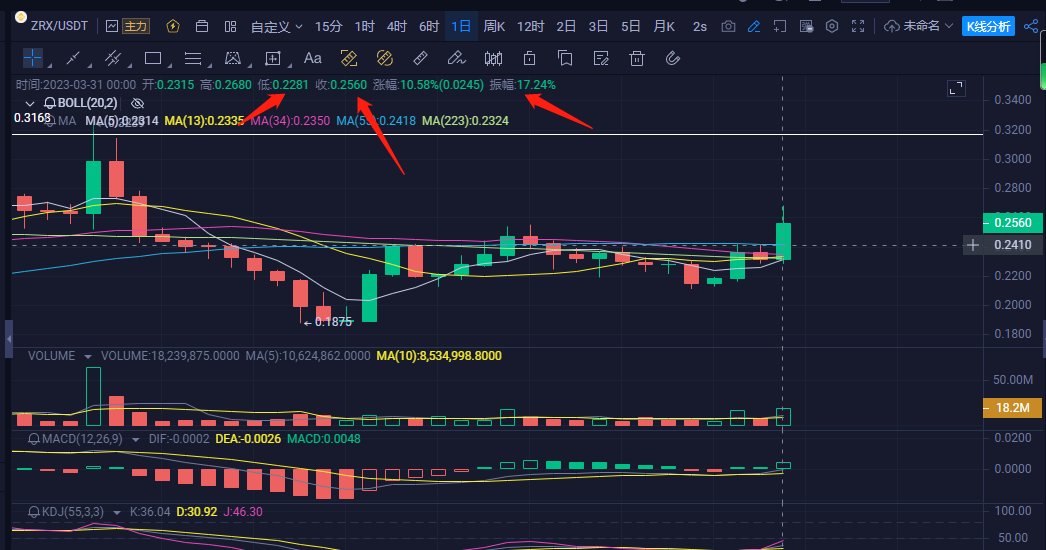
Task: Select the parallel channel drawing tool
Action: [113, 58]
